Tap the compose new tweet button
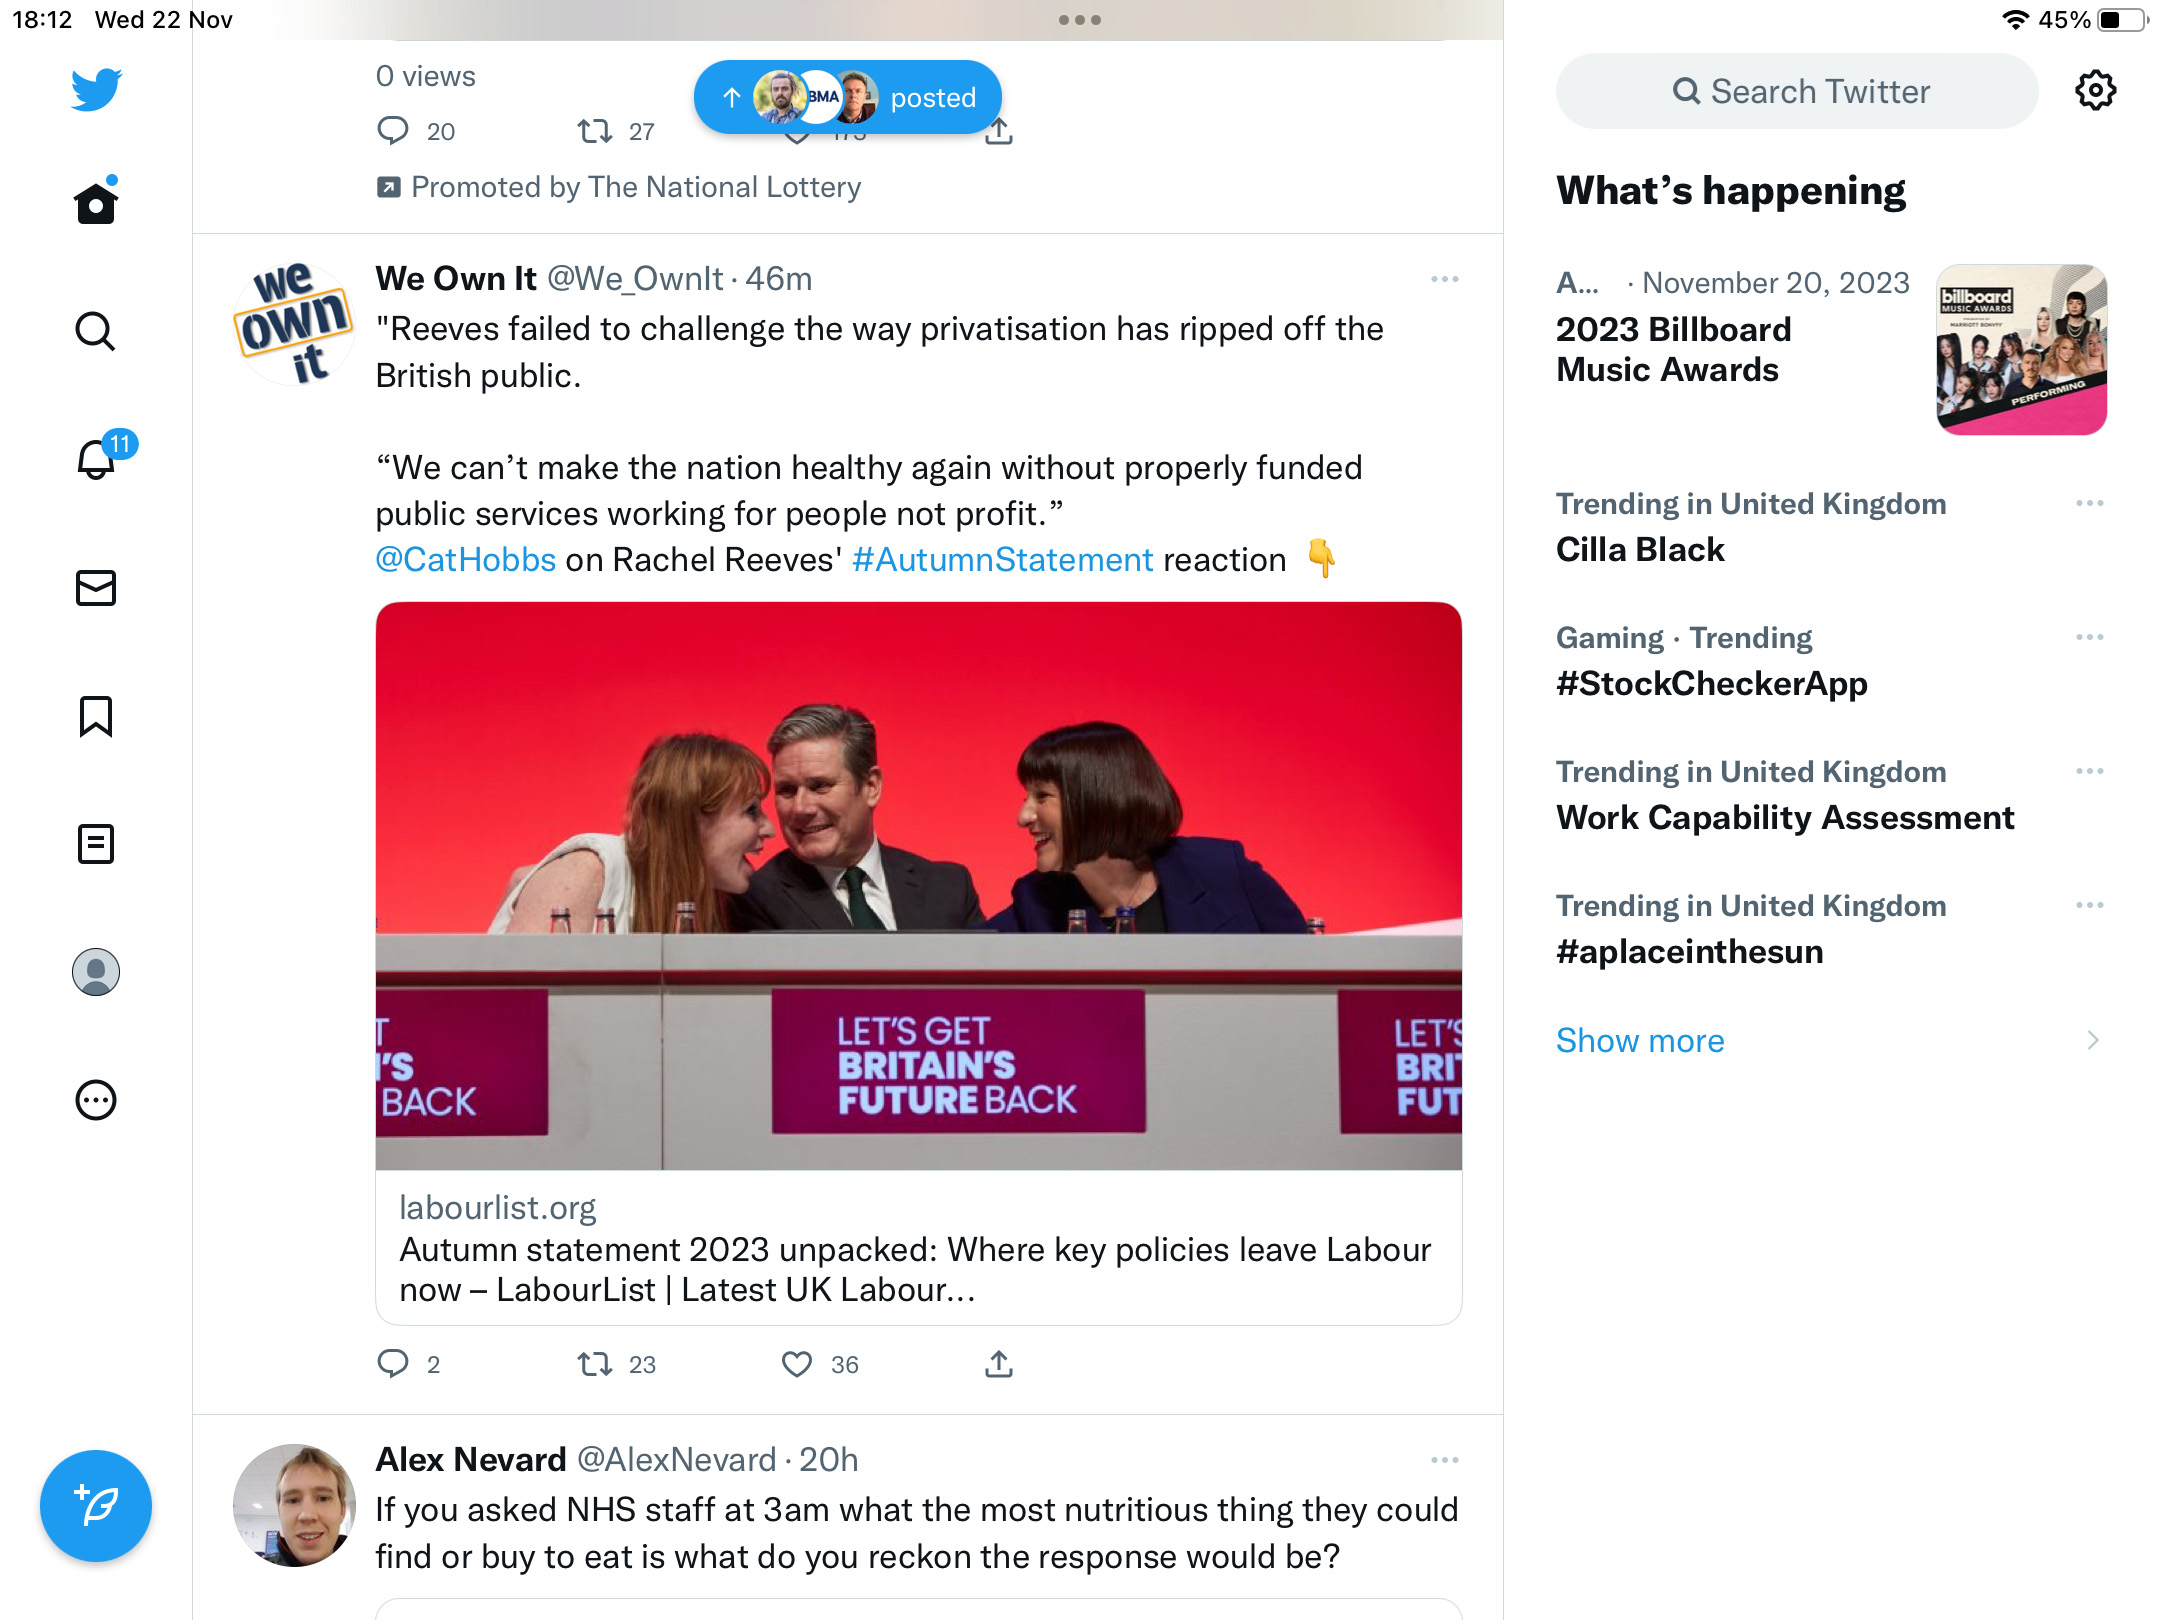Screen dimensions: 2160x1620 pyautogui.click(x=96, y=1506)
